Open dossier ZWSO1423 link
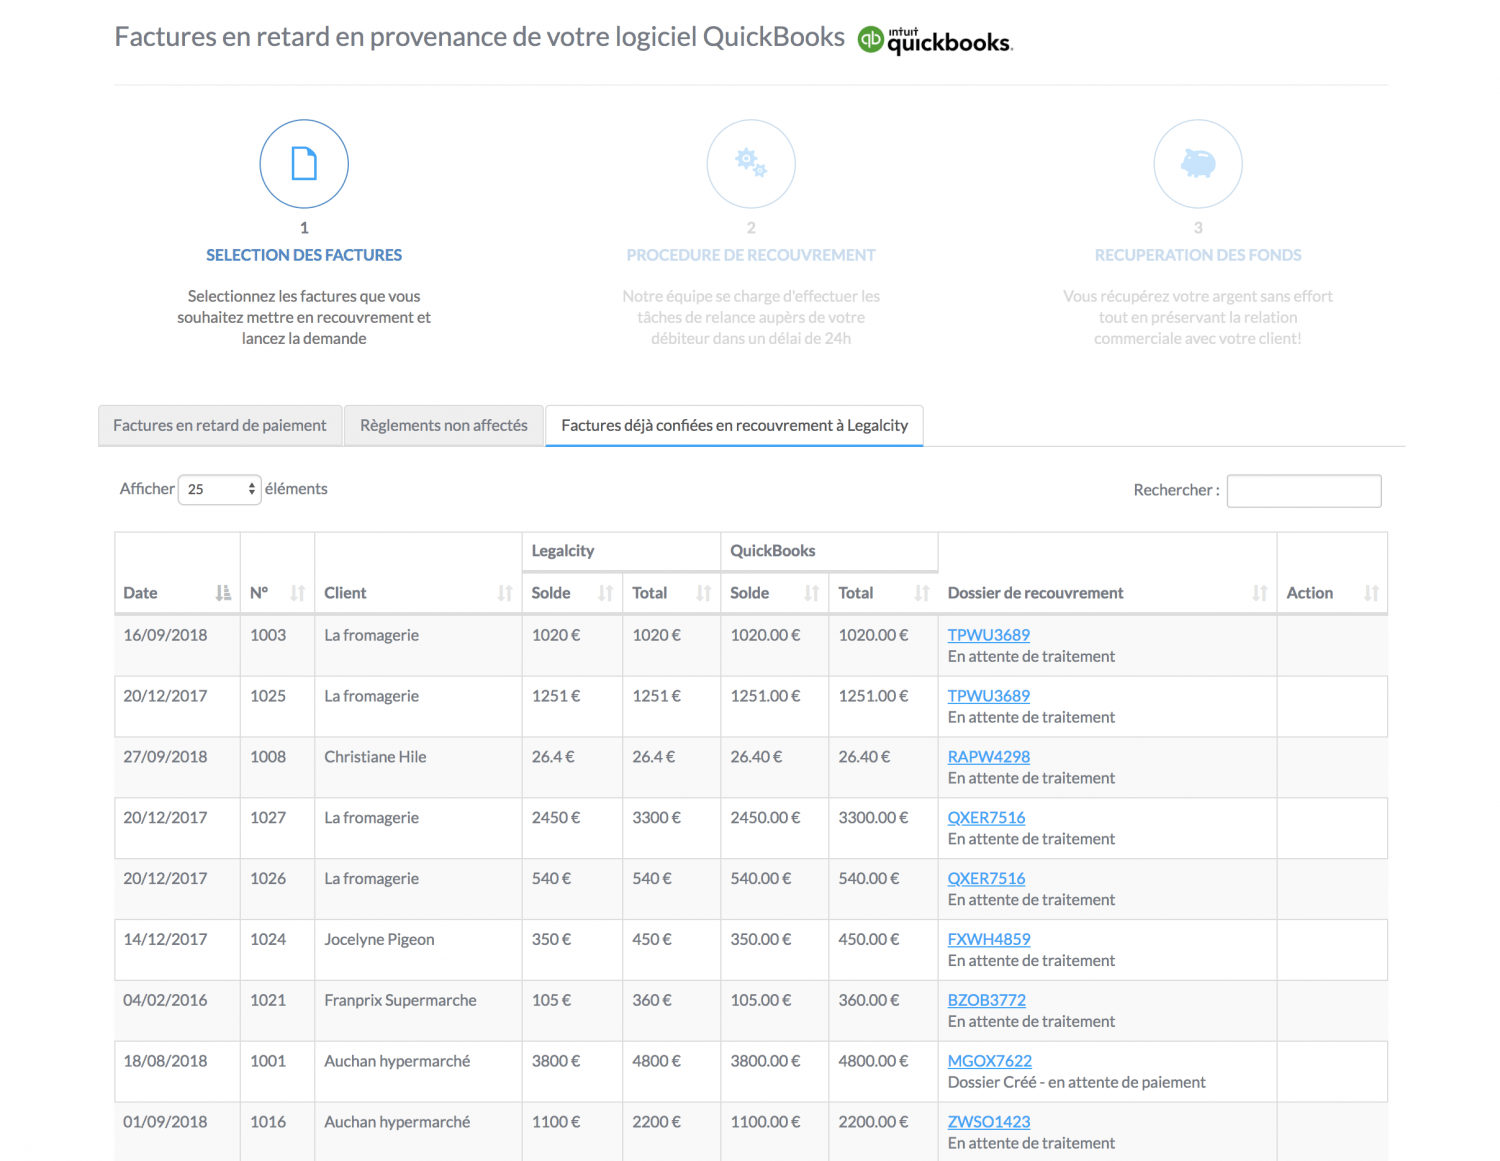The image size is (1500, 1161). [988, 1122]
